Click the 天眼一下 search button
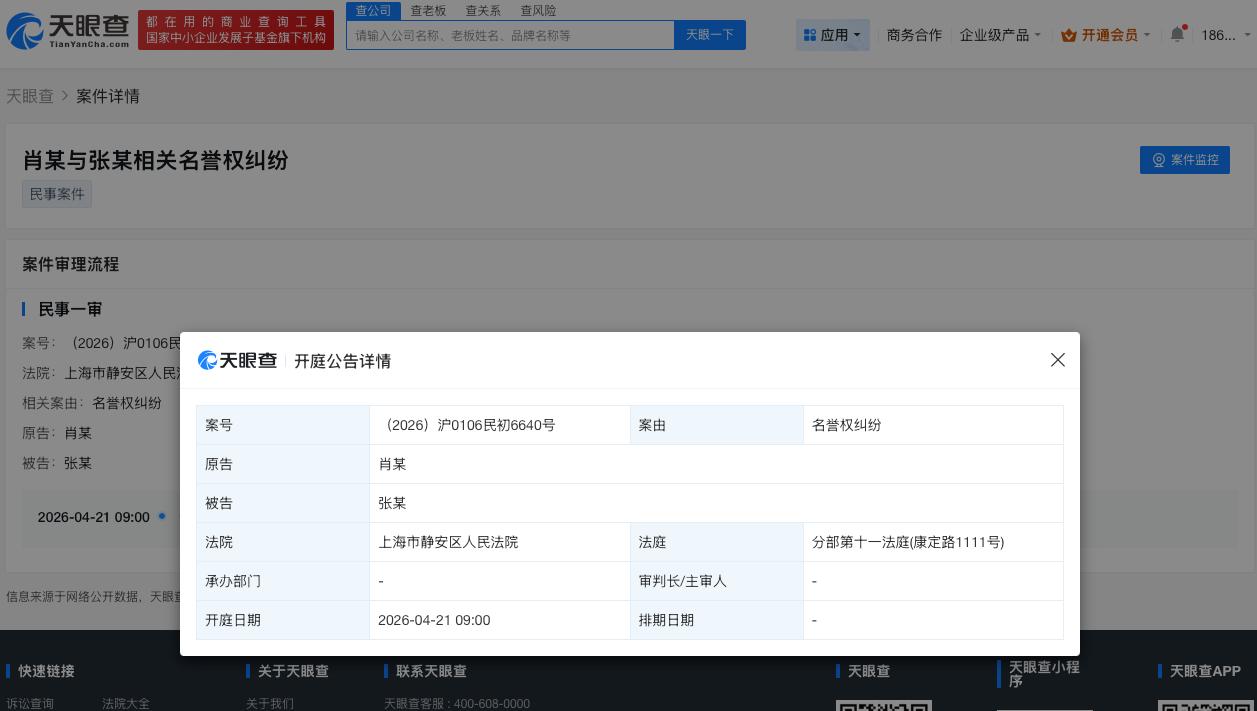This screenshot has height=711, width=1257. [x=710, y=35]
